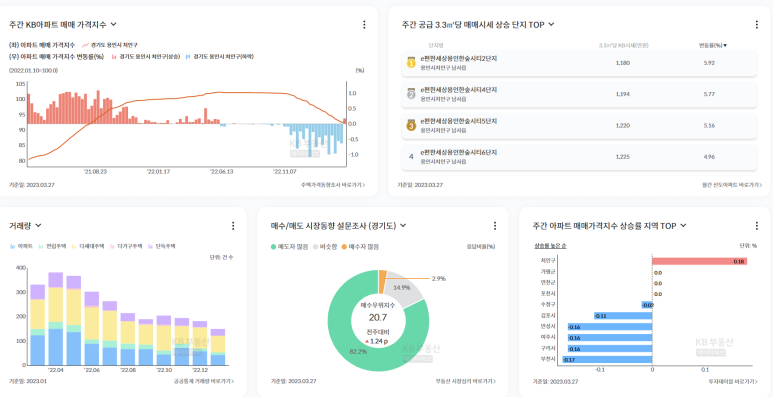Open 주택가격동향조사 바로가기 link
The image size is (773, 397).
[333, 185]
